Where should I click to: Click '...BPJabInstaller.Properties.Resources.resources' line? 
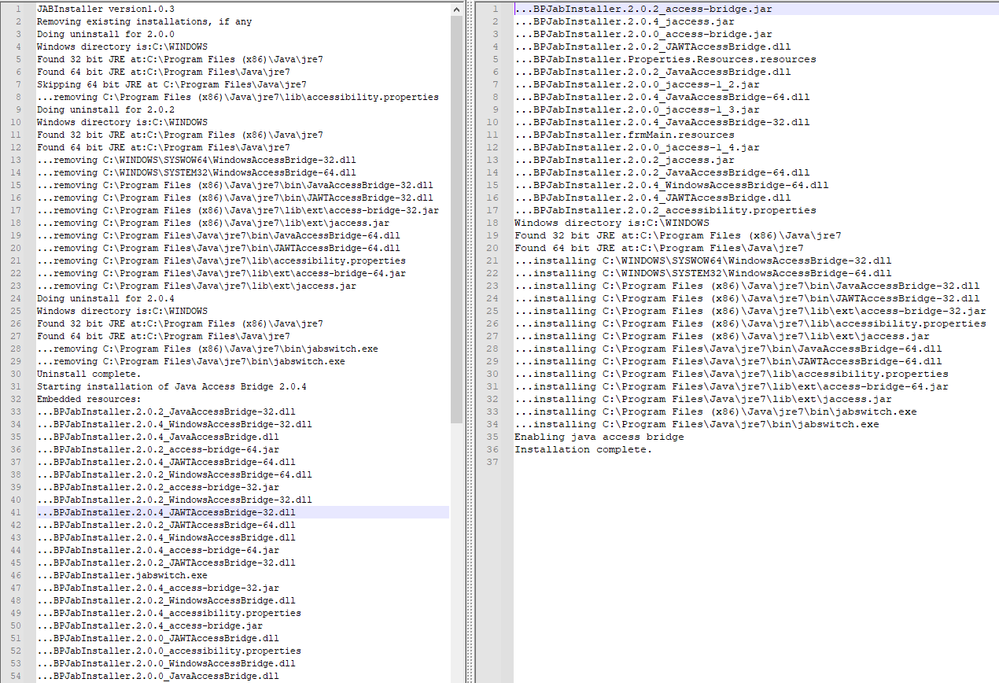pyautogui.click(x=666, y=59)
